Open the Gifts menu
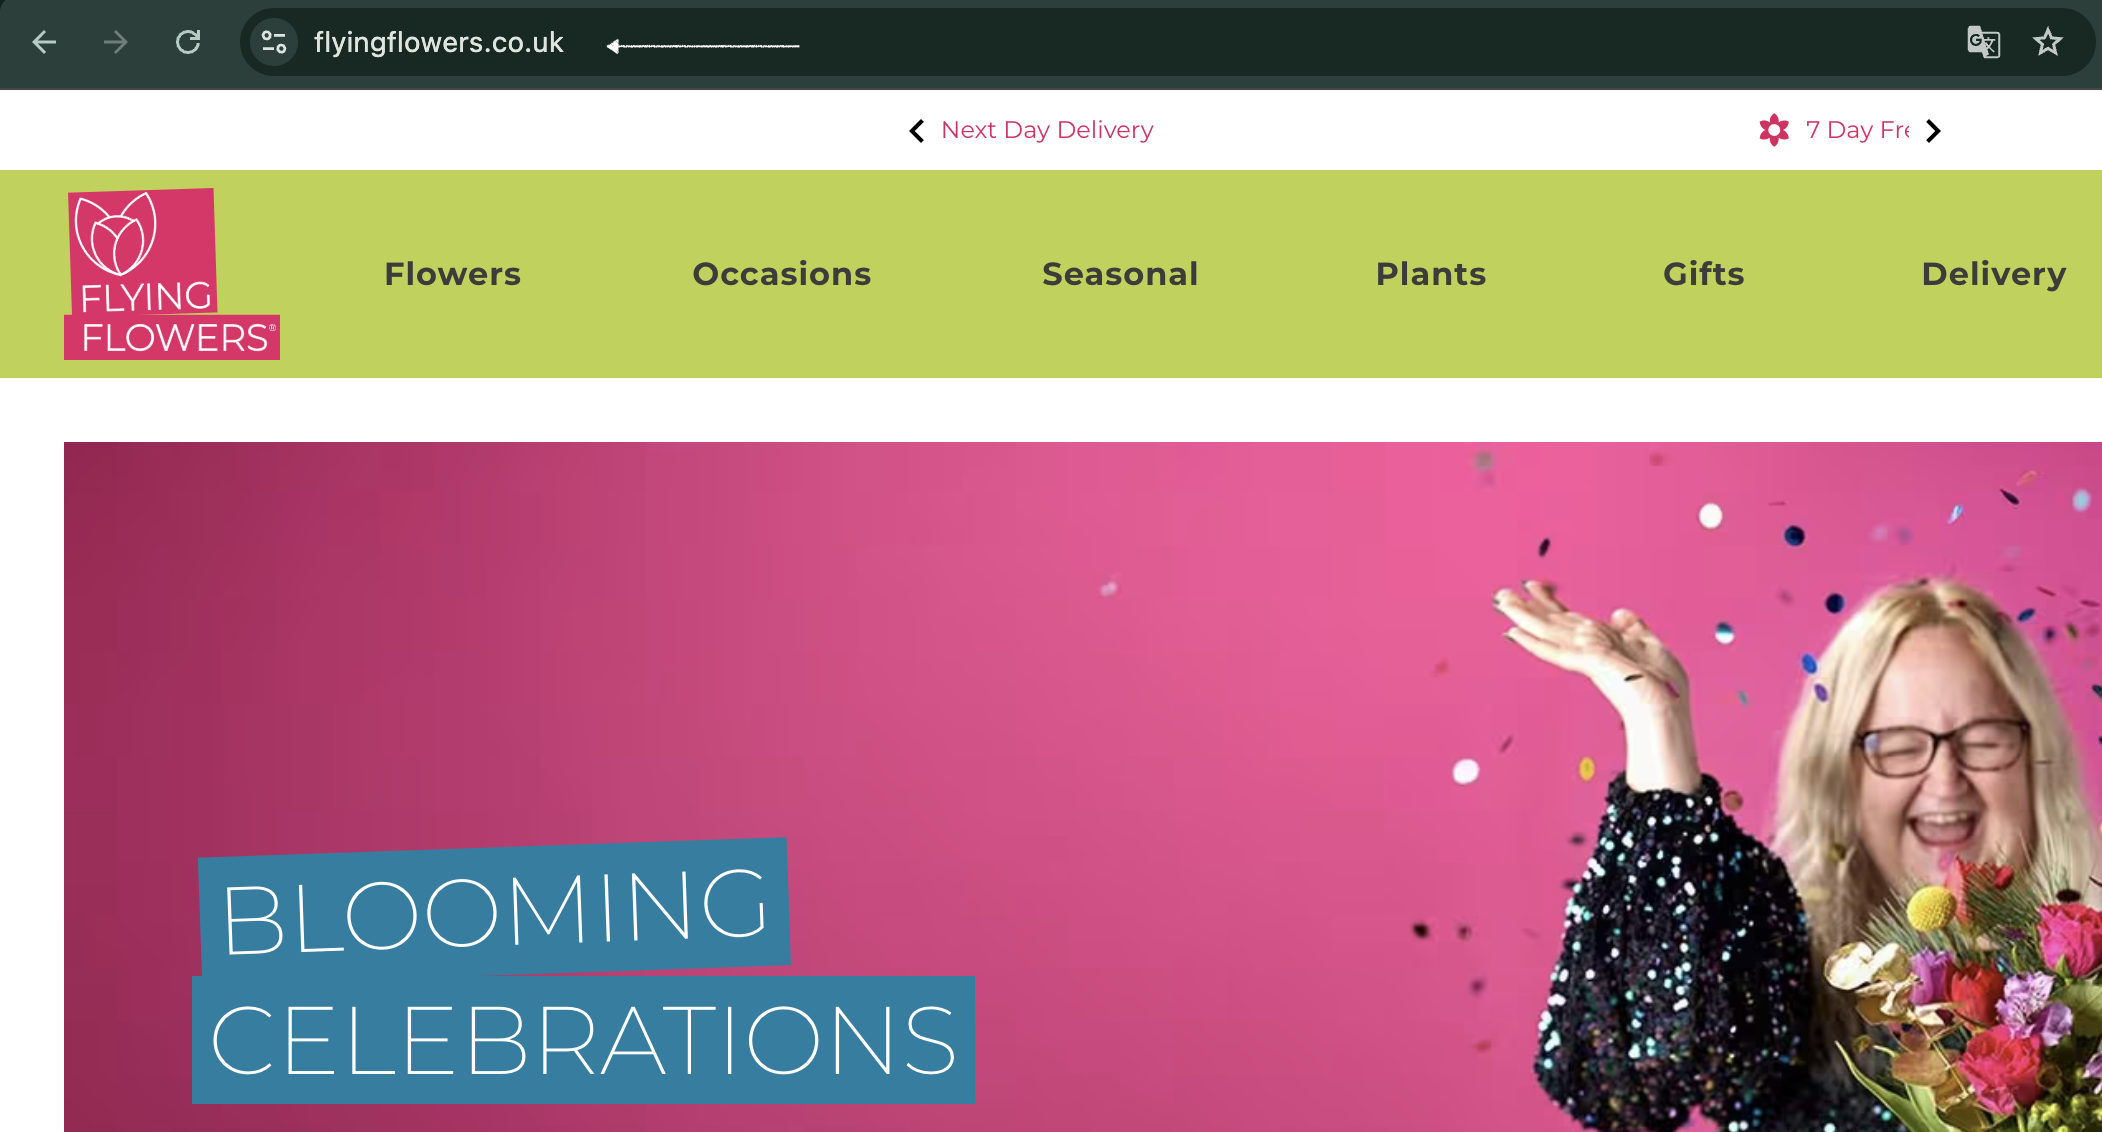This screenshot has height=1132, width=2102. point(1704,274)
